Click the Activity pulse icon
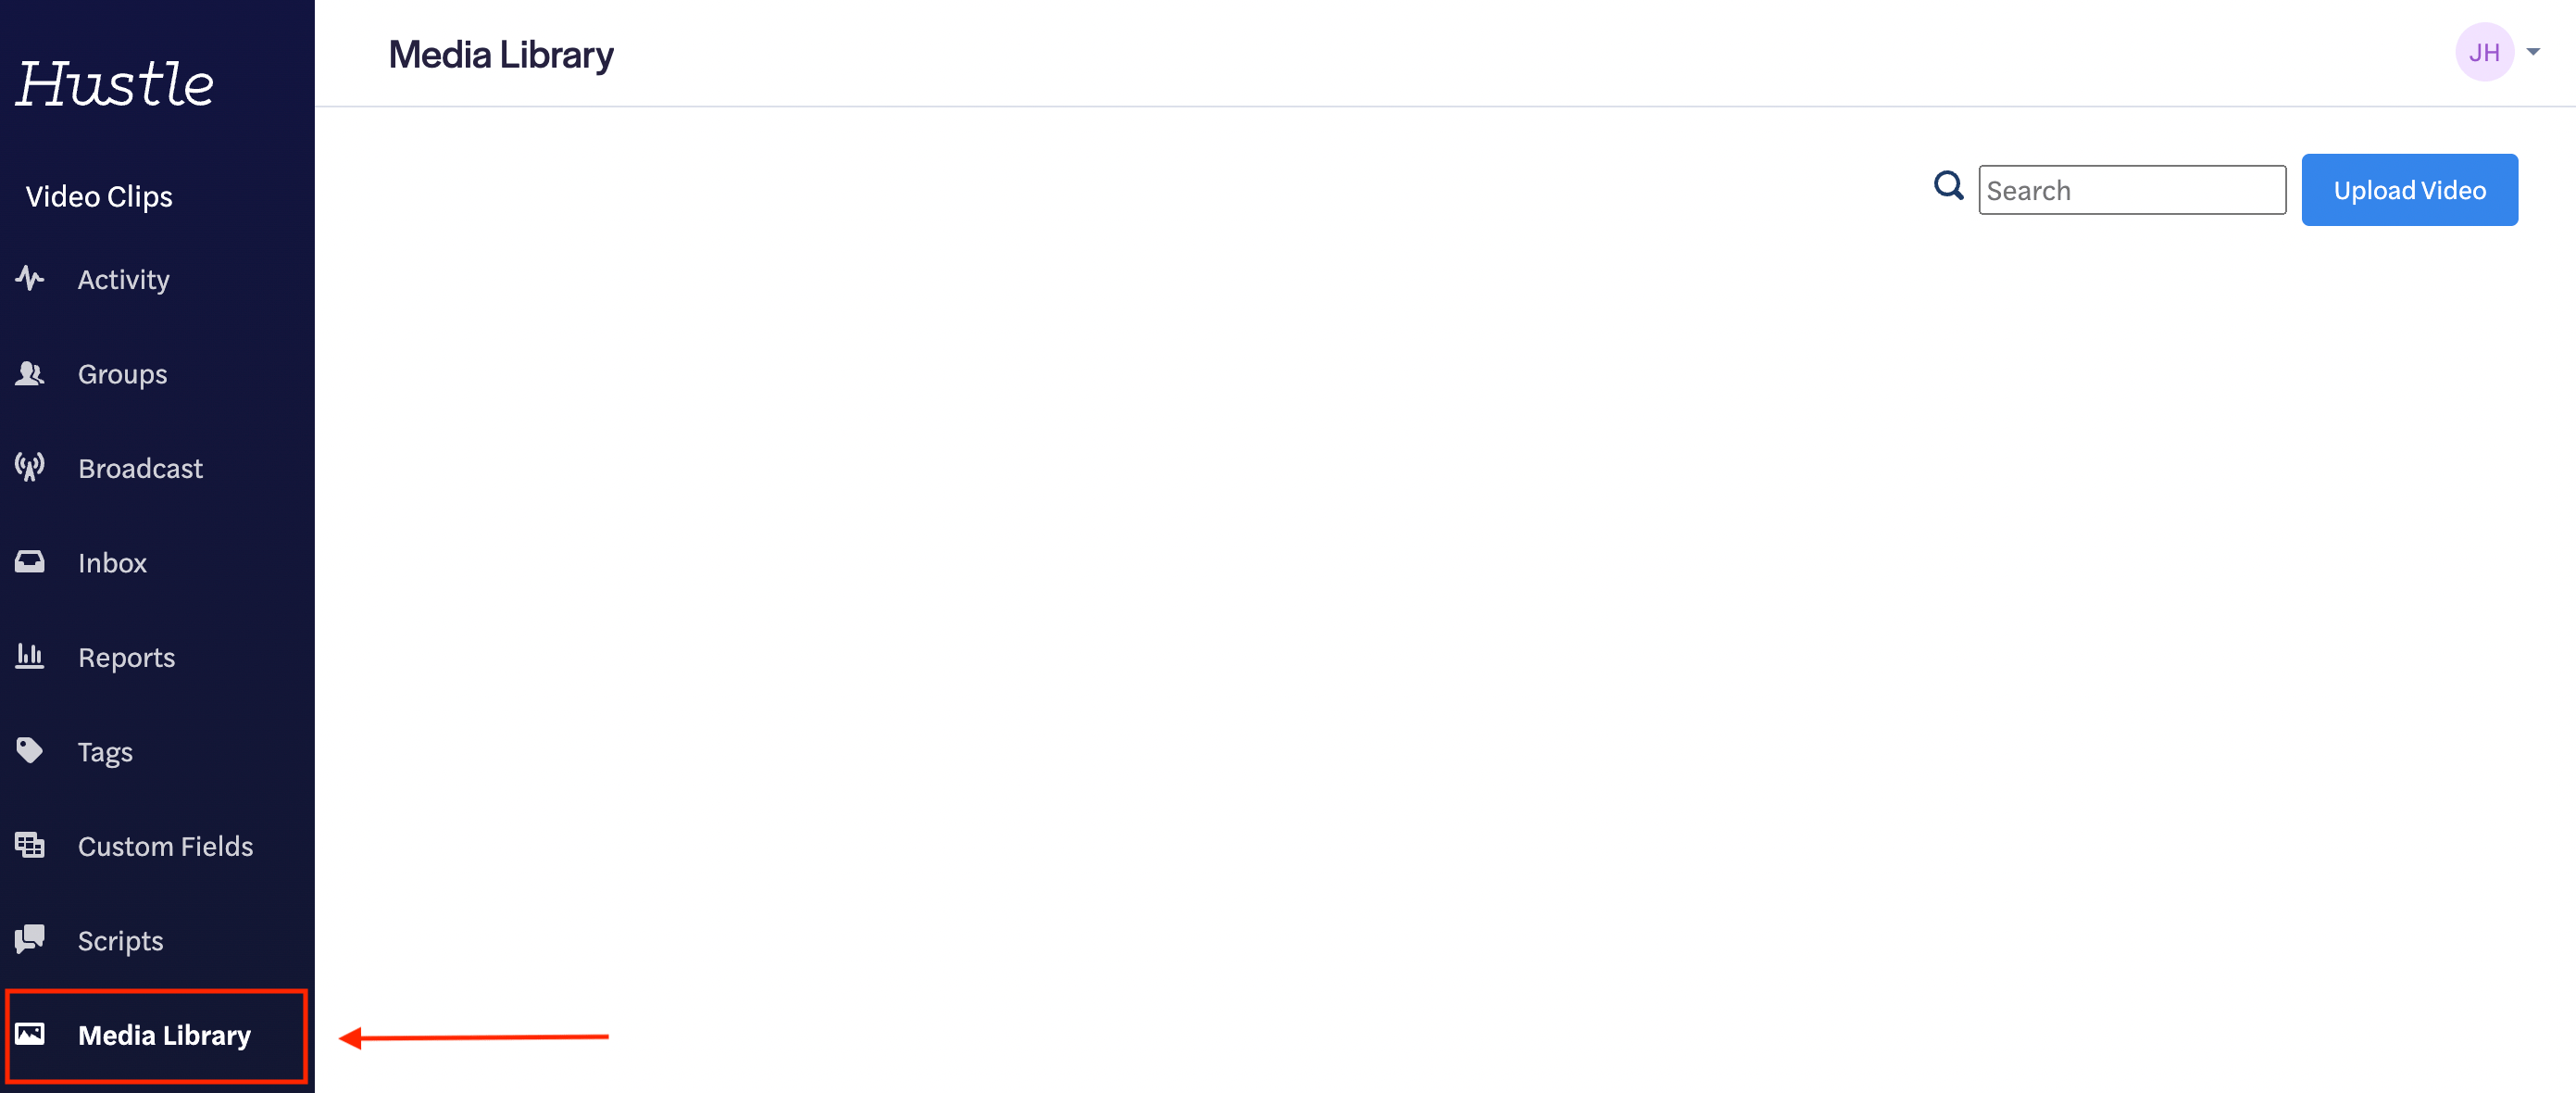The image size is (2576, 1093). pos(30,278)
